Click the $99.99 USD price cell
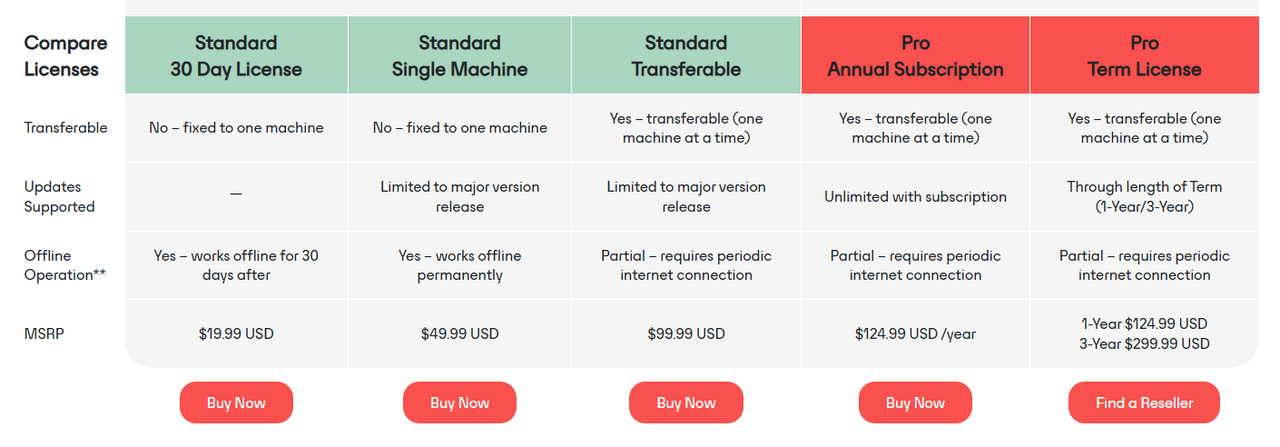 [x=686, y=334]
